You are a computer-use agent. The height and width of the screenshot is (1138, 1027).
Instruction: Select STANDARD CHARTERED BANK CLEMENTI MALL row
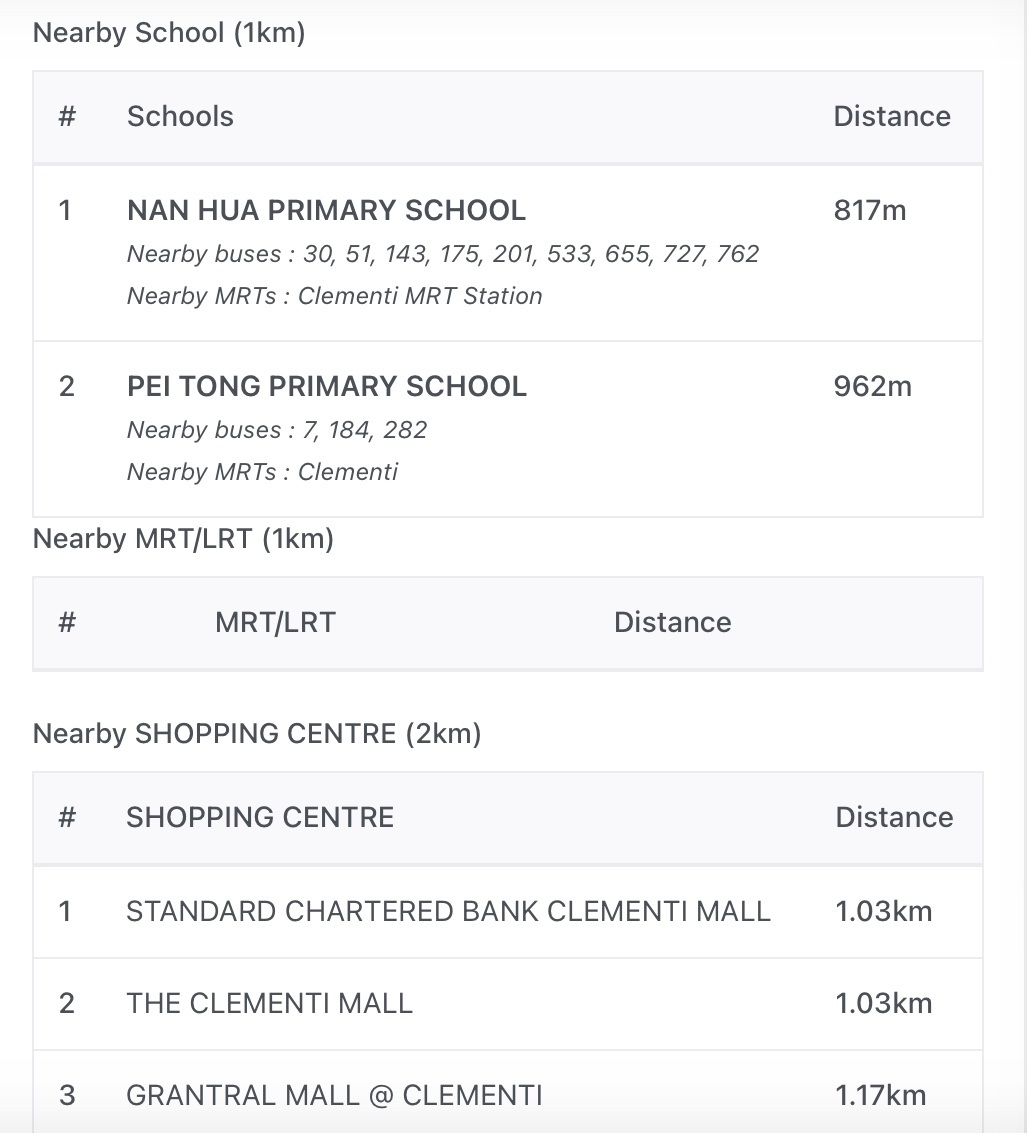(x=448, y=912)
